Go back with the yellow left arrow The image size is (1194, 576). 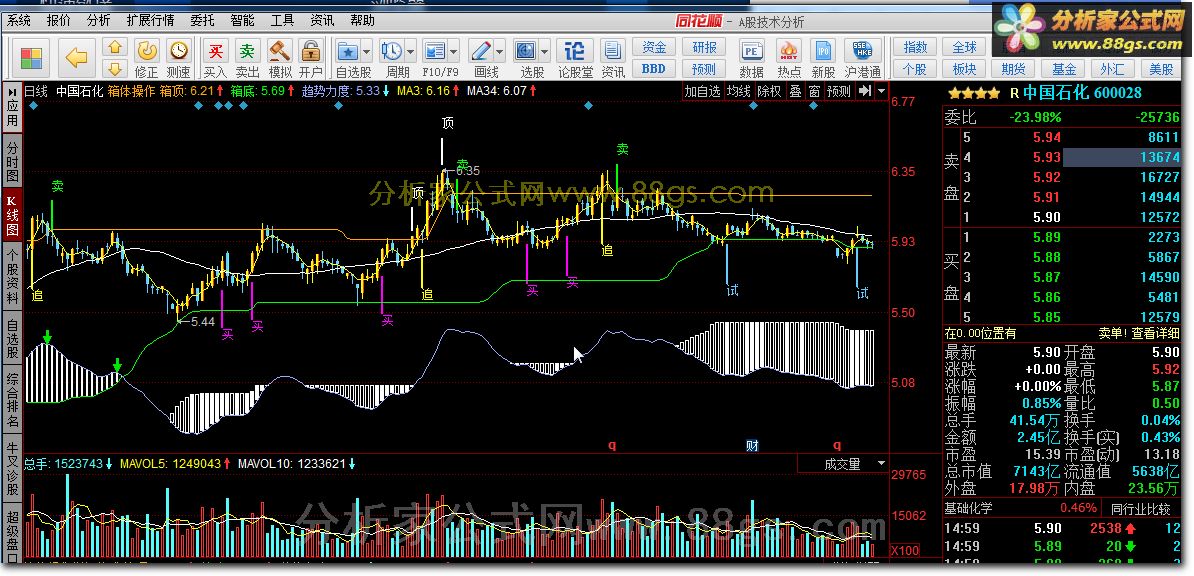click(76, 57)
